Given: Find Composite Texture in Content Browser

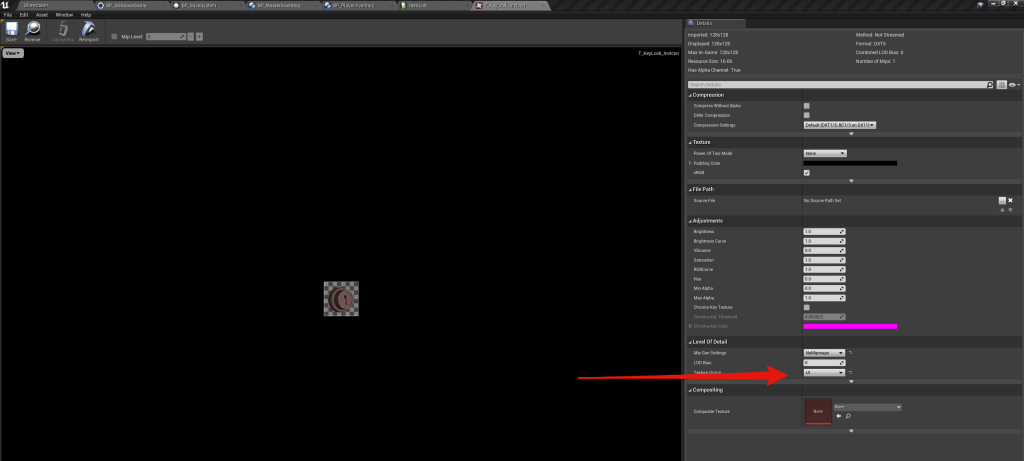Looking at the screenshot, I should [x=848, y=416].
